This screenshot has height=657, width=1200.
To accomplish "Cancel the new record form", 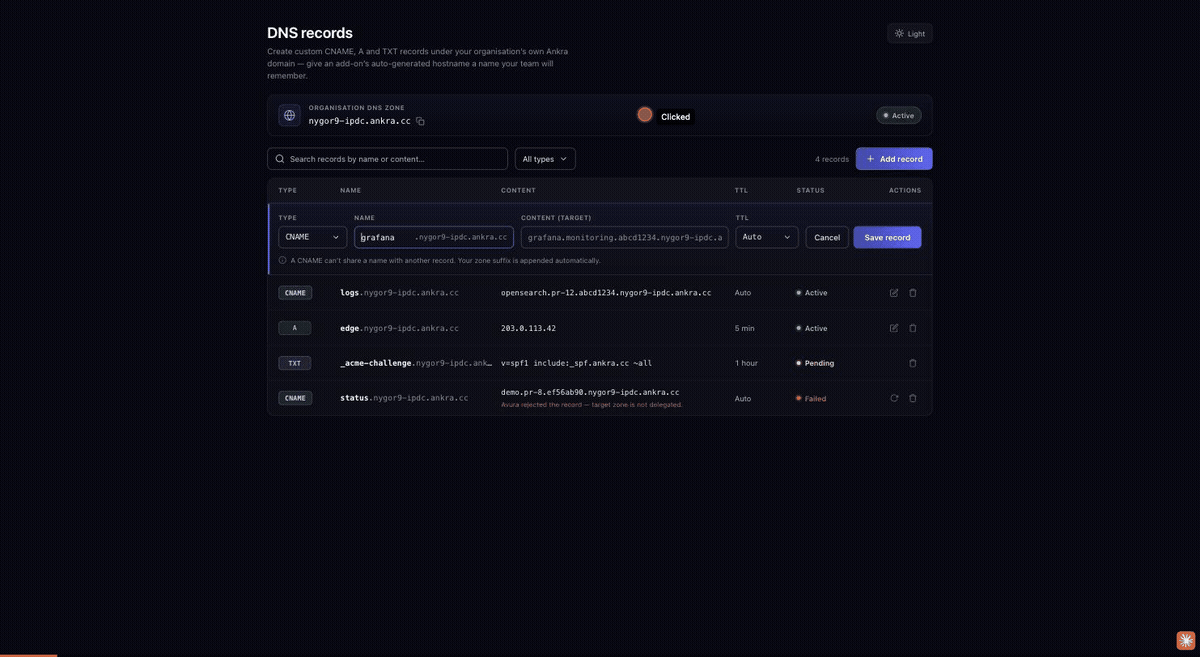I will (x=827, y=237).
